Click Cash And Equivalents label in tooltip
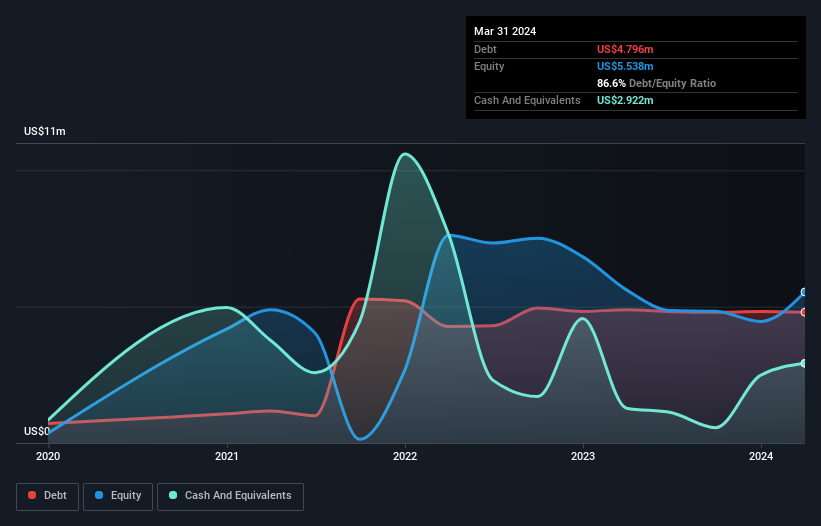 [x=527, y=100]
